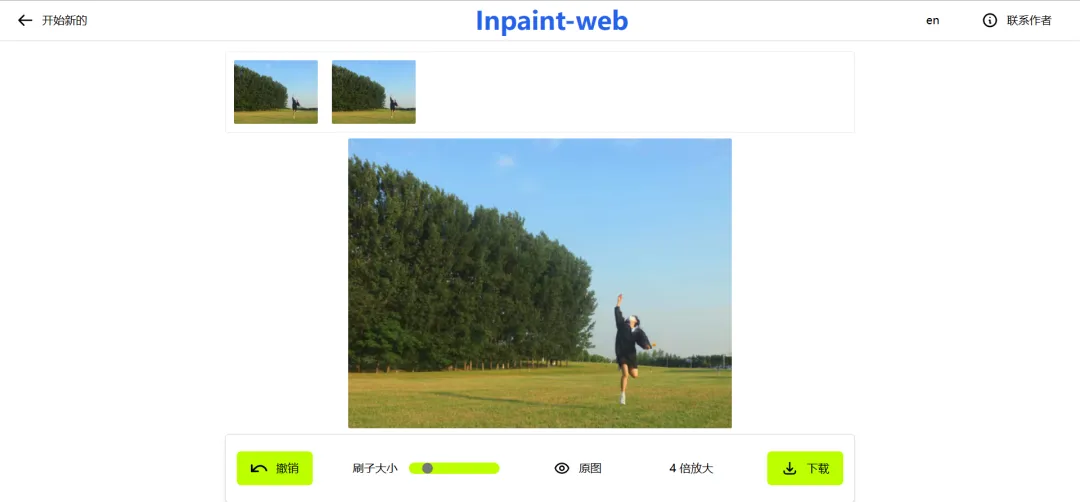Switch language with the en button
Image resolution: width=1080 pixels, height=502 pixels.
coord(933,21)
